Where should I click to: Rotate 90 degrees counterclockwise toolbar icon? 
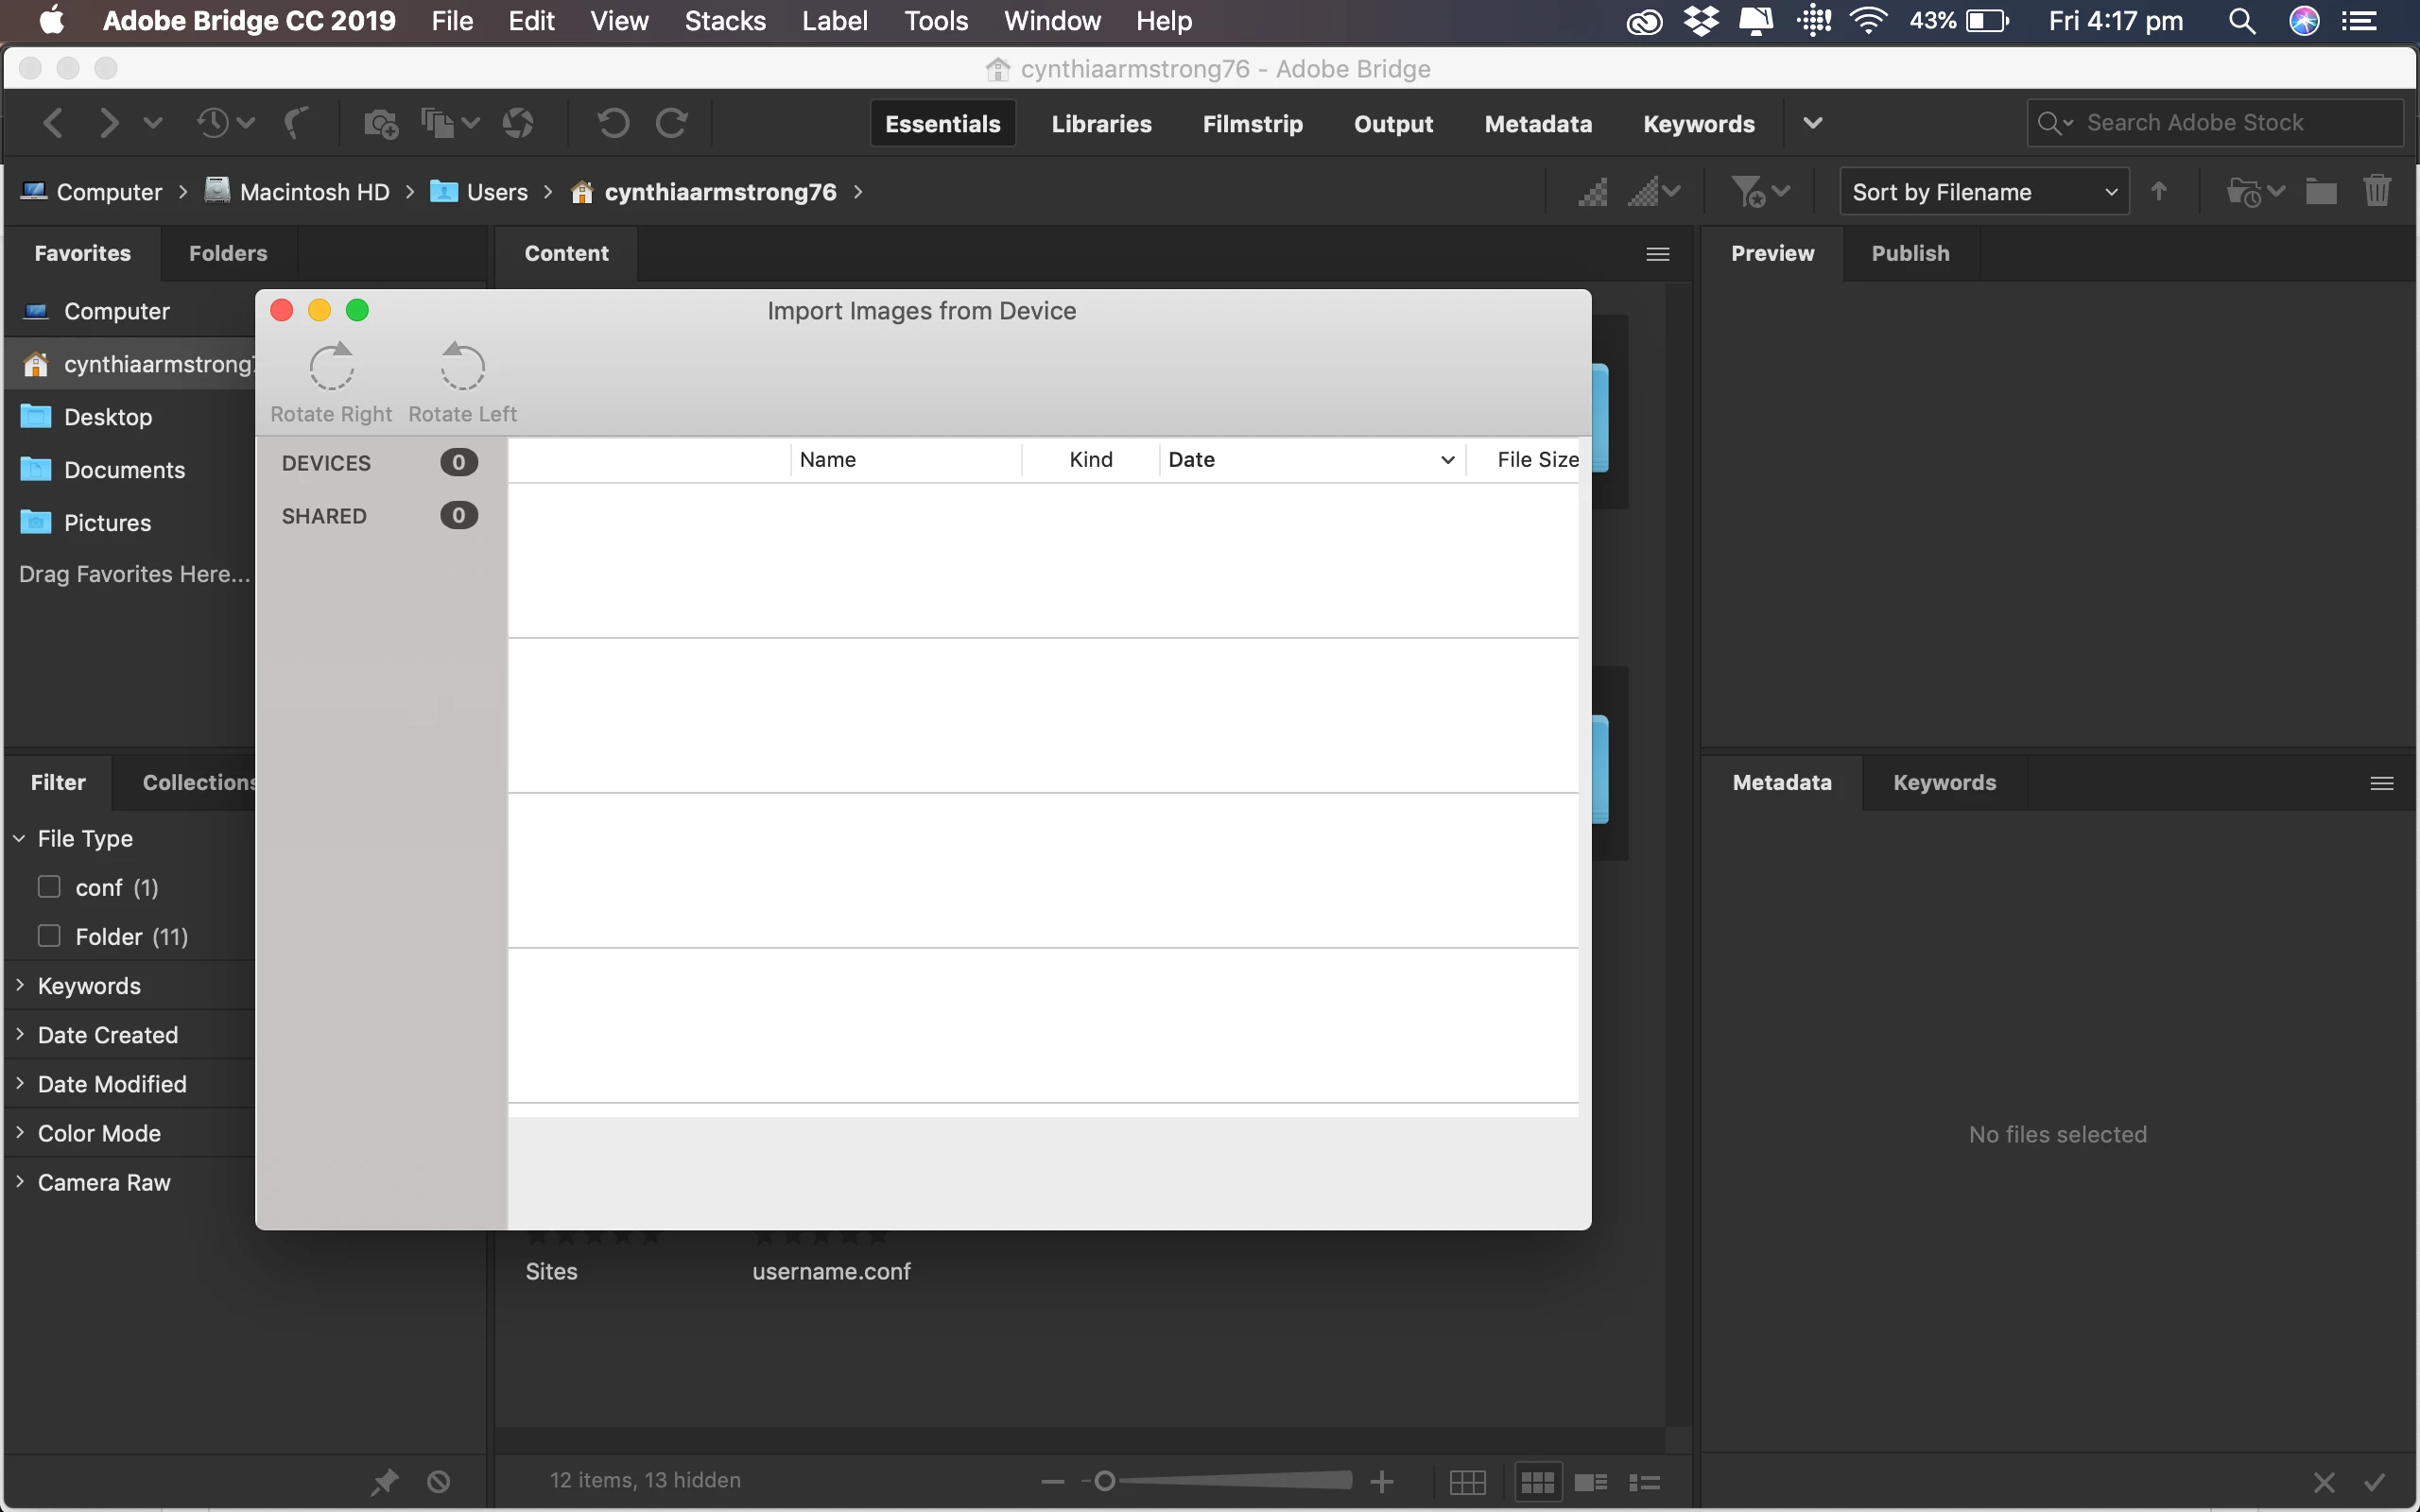click(x=613, y=123)
